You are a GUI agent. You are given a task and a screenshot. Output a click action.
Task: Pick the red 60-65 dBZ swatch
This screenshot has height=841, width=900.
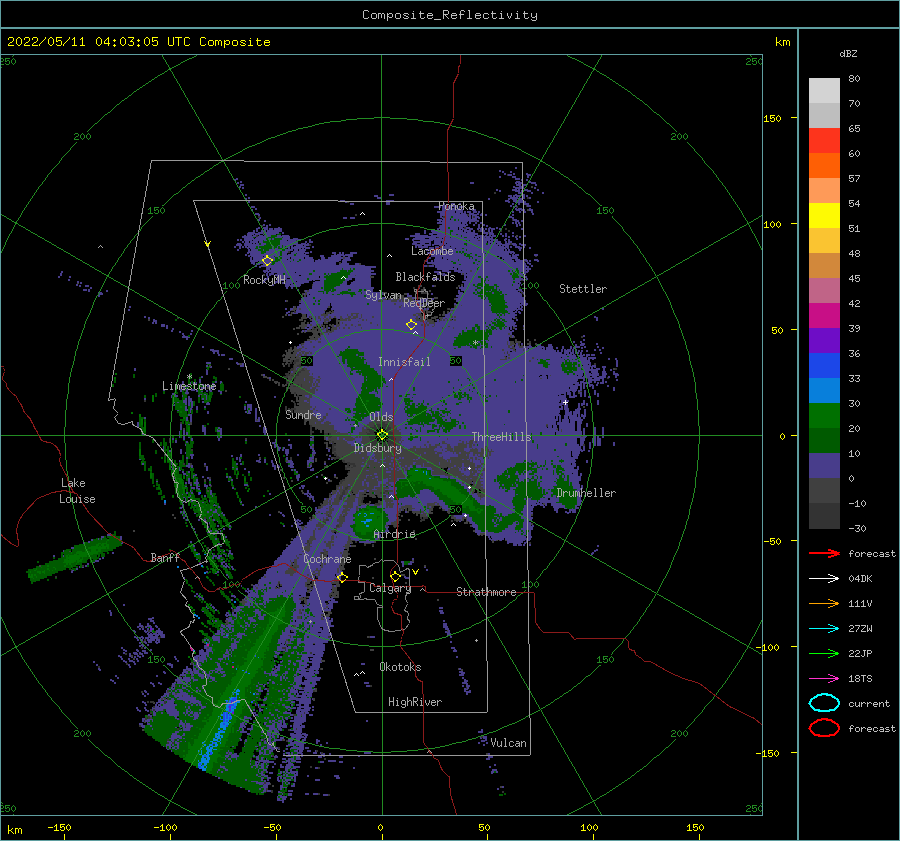(x=824, y=141)
